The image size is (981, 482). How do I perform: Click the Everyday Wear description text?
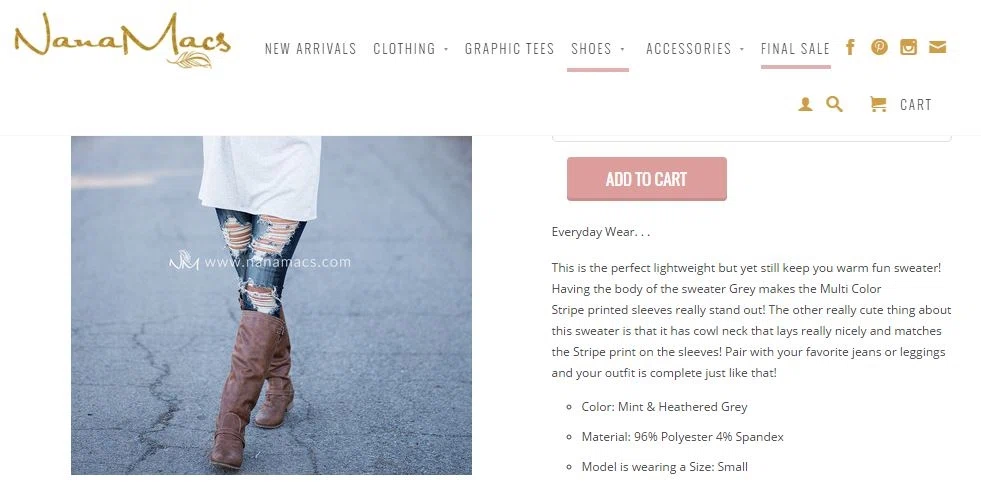point(601,232)
